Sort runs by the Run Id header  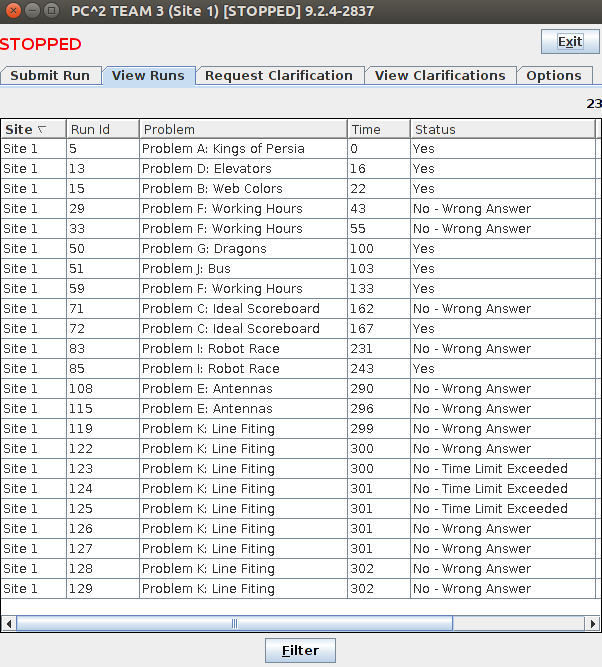click(101, 129)
